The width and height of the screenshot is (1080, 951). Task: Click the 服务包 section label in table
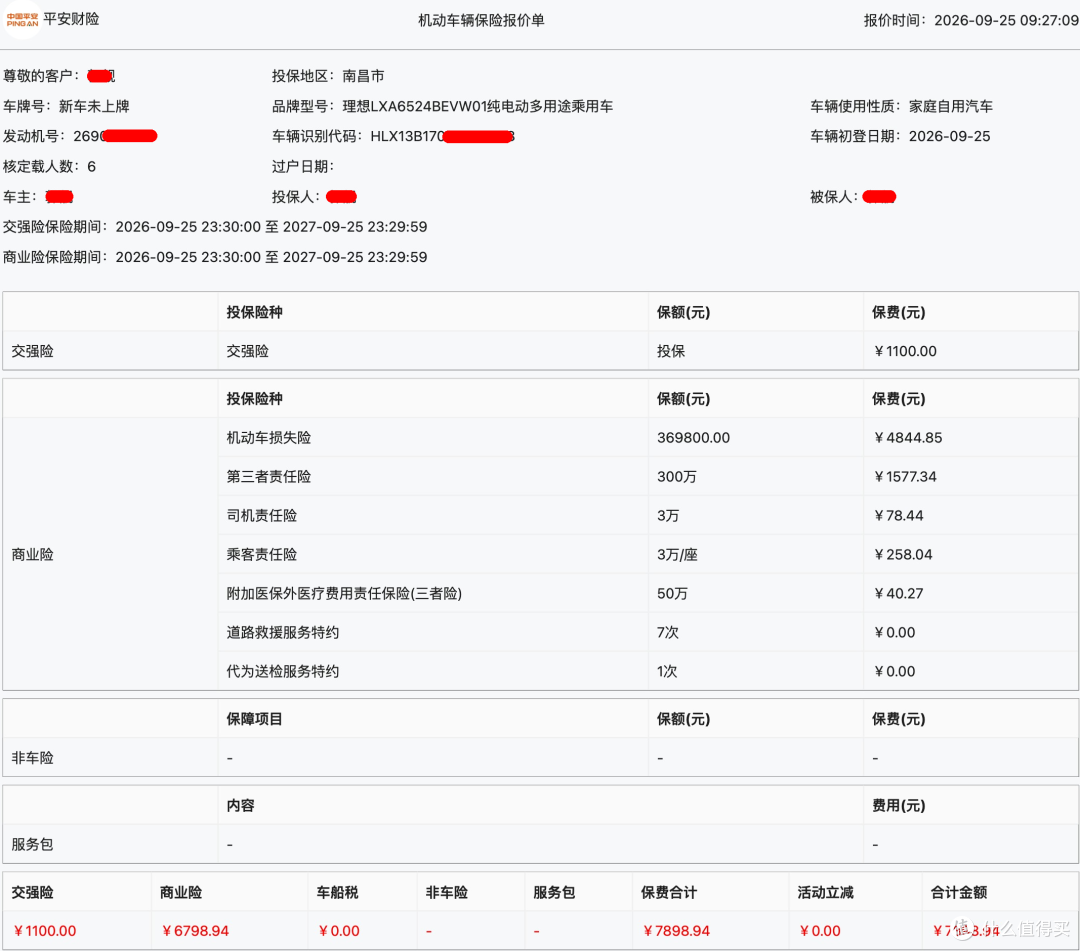tap(32, 844)
